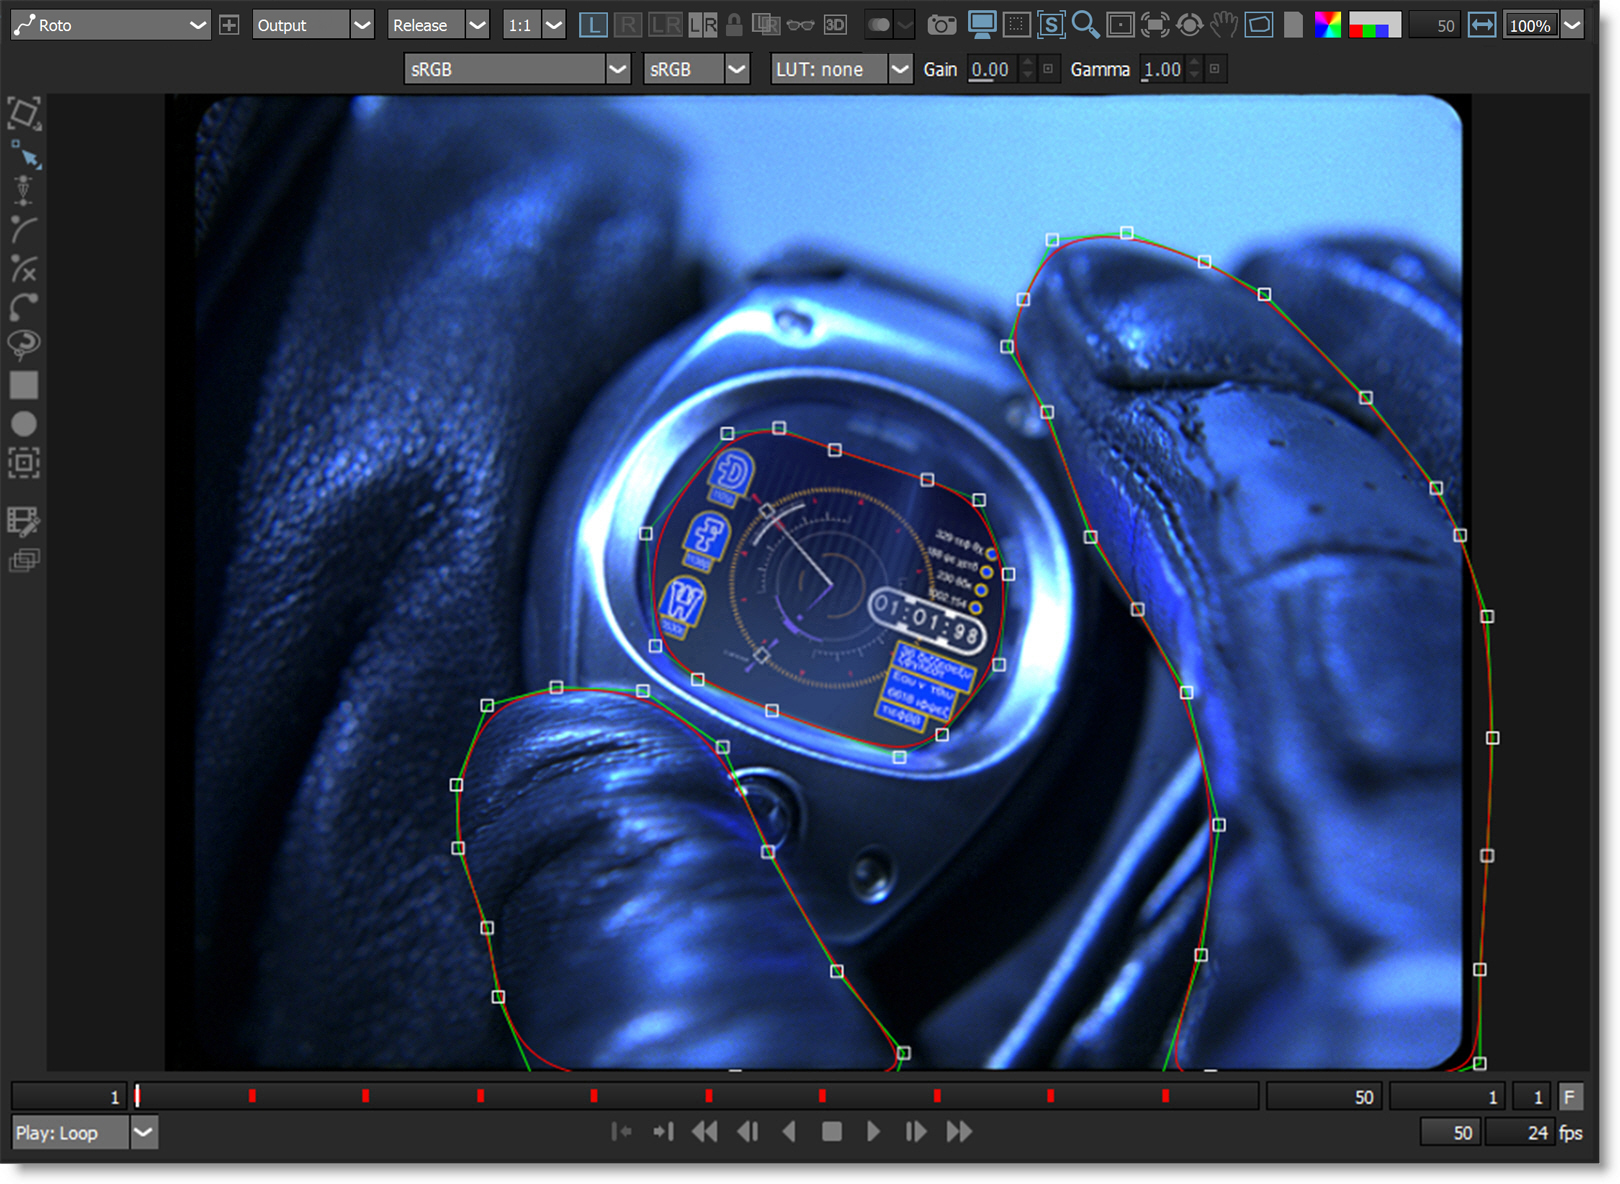Toggle the left eye L view

click(x=593, y=25)
